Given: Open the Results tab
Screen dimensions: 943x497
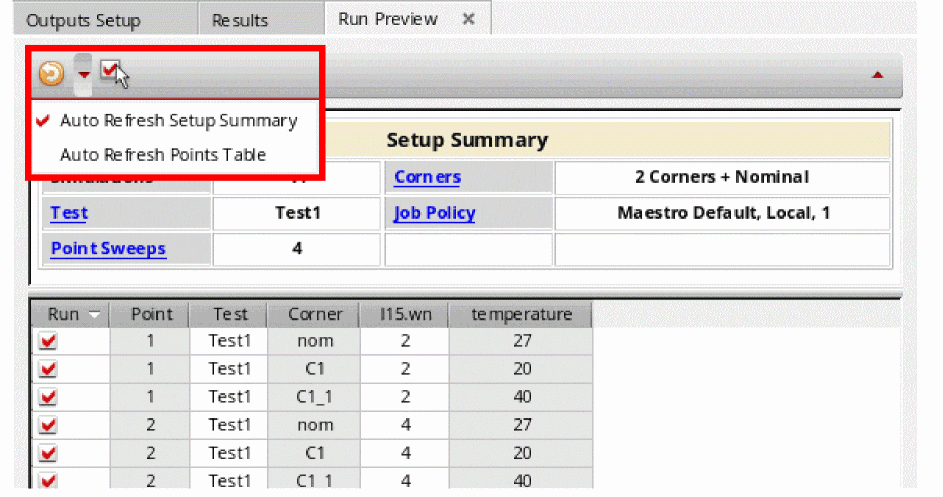Looking at the screenshot, I should pyautogui.click(x=240, y=20).
